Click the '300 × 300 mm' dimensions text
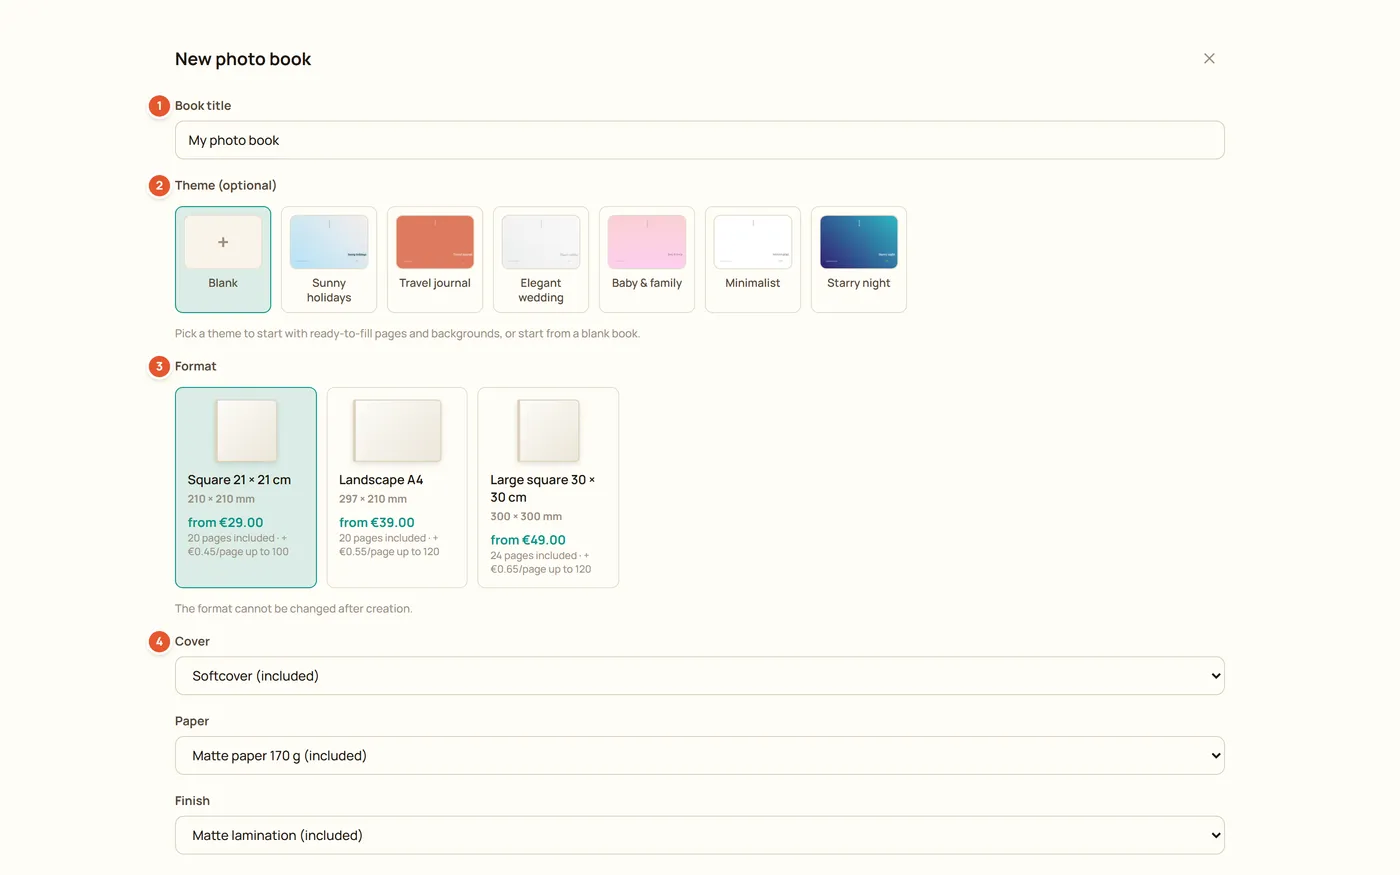 click(x=526, y=517)
